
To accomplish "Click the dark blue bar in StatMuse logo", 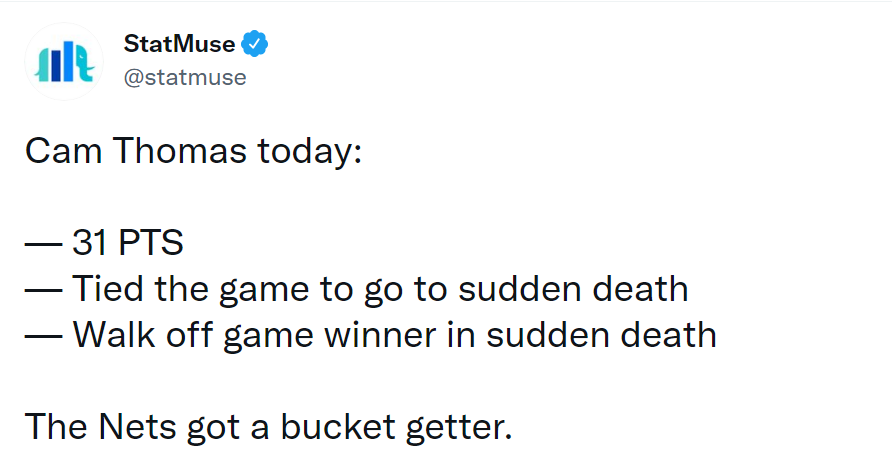I will click(x=56, y=65).
